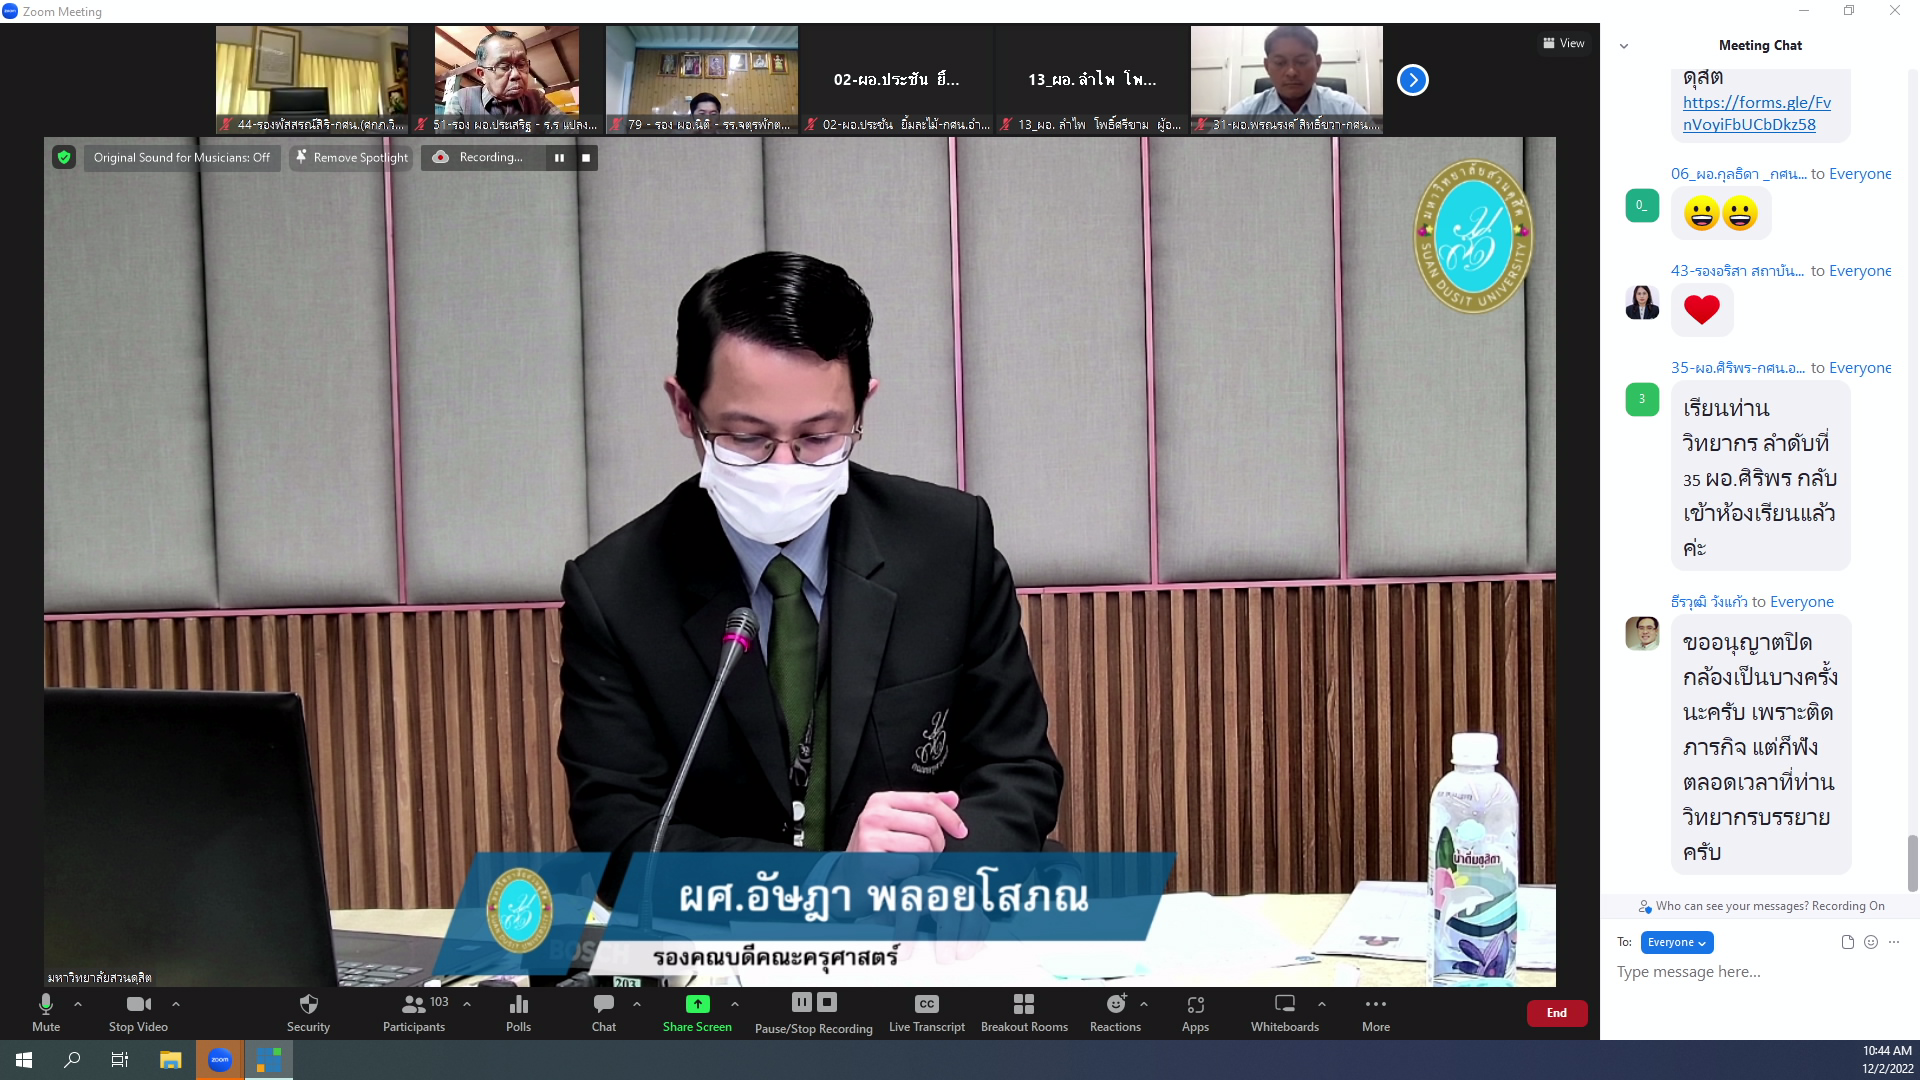Open Polls
Image resolution: width=1920 pixels, height=1080 pixels.
518,1012
